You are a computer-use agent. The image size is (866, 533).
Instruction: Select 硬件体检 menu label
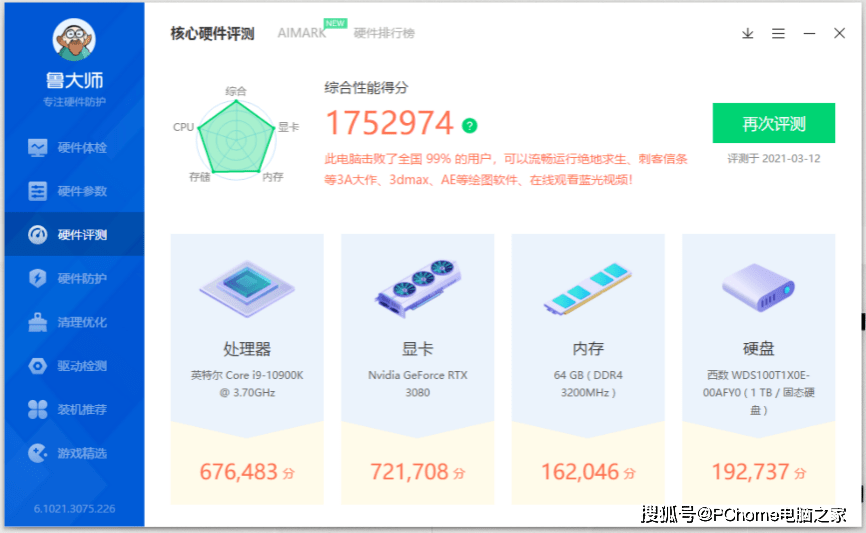82,147
